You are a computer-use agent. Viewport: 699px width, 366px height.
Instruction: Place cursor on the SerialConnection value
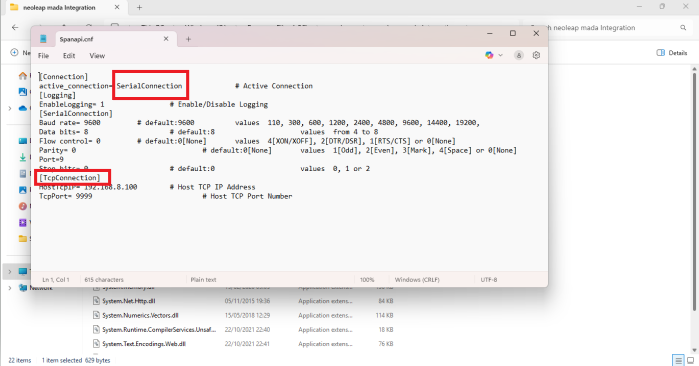pos(149,86)
